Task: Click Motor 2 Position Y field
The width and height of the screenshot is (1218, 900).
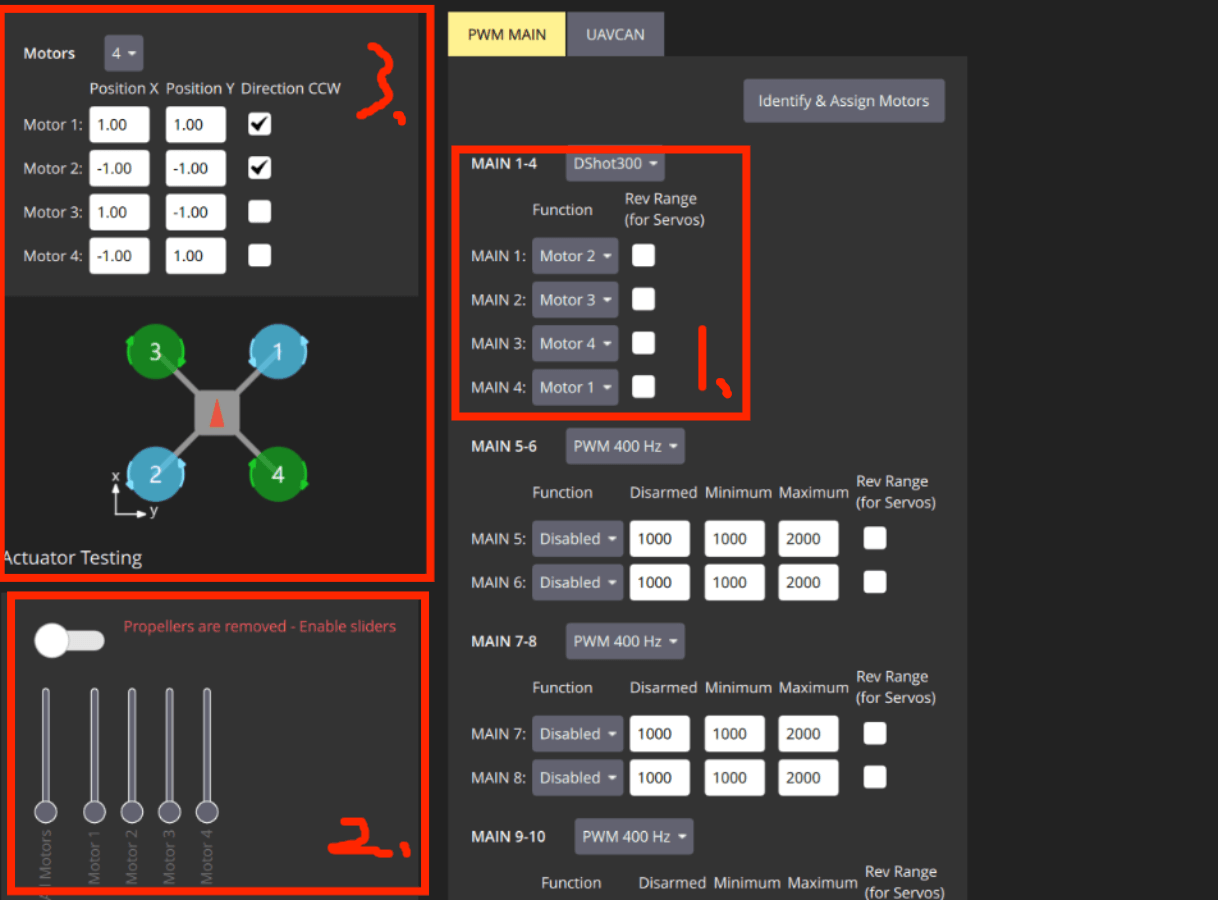Action: coord(195,168)
